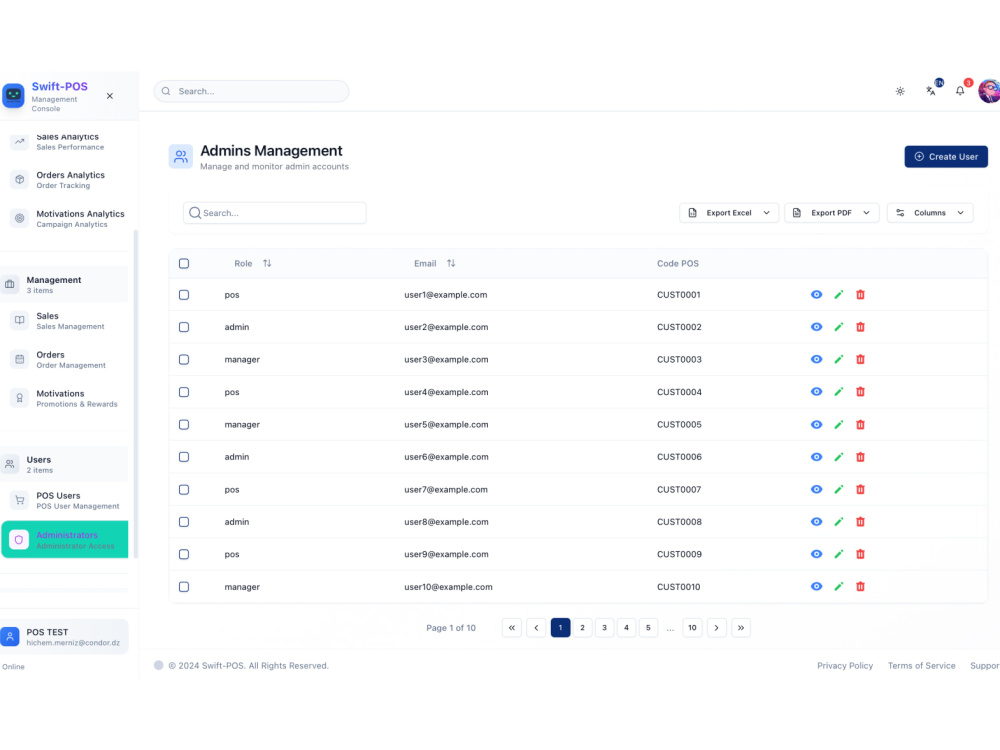Edit the CUST0008 entry
Viewport: 1000px width, 750px height.
[839, 522]
